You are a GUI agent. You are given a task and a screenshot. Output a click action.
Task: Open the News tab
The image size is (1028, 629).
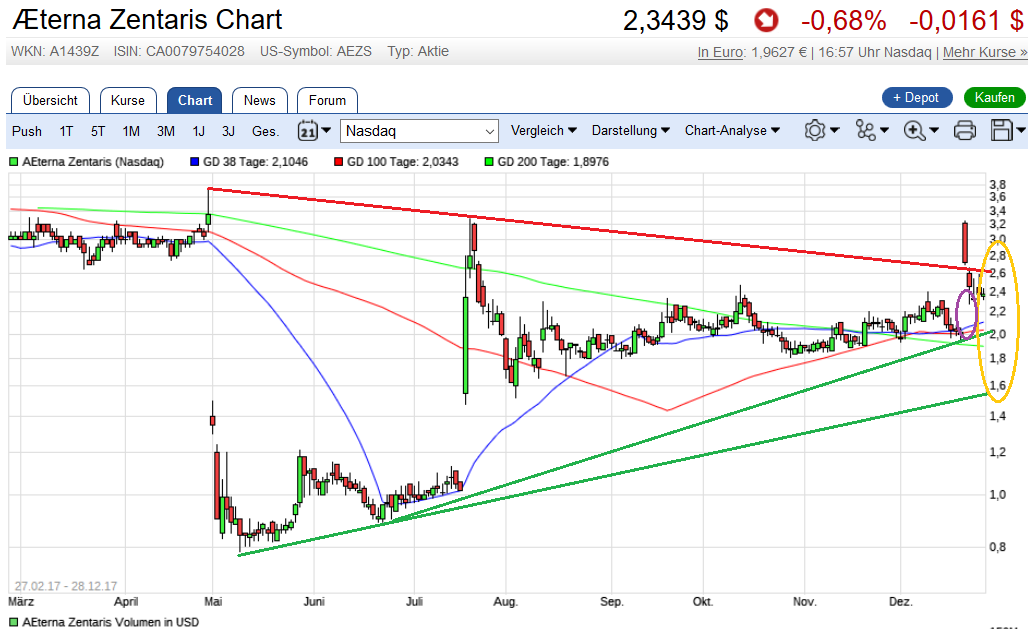pos(260,100)
